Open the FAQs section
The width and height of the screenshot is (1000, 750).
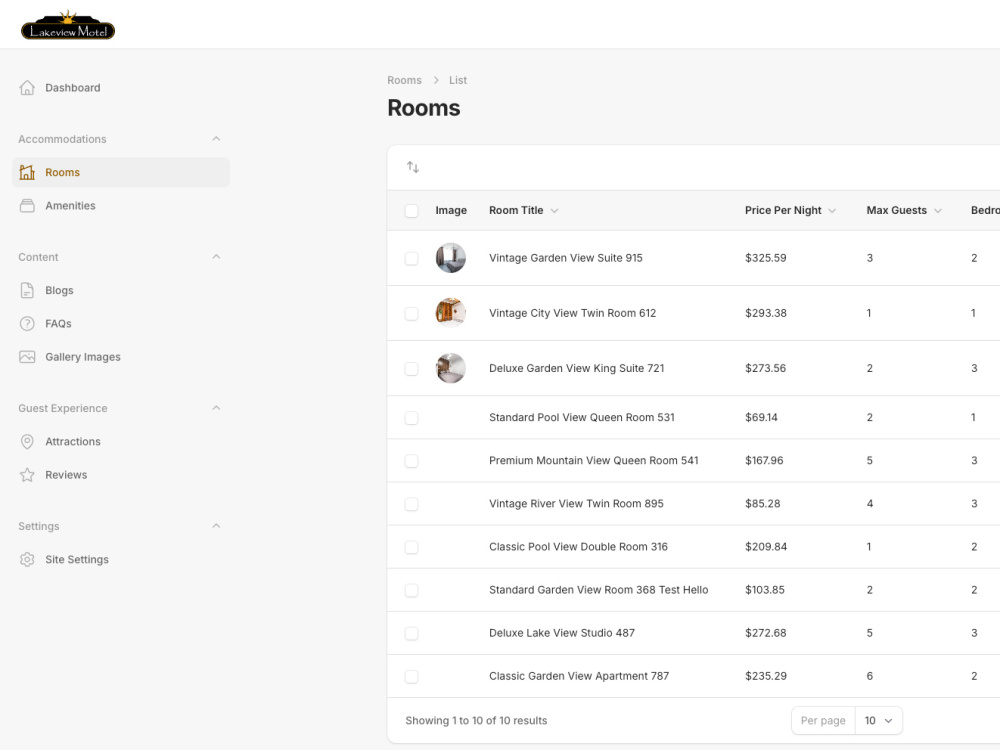click(121, 323)
